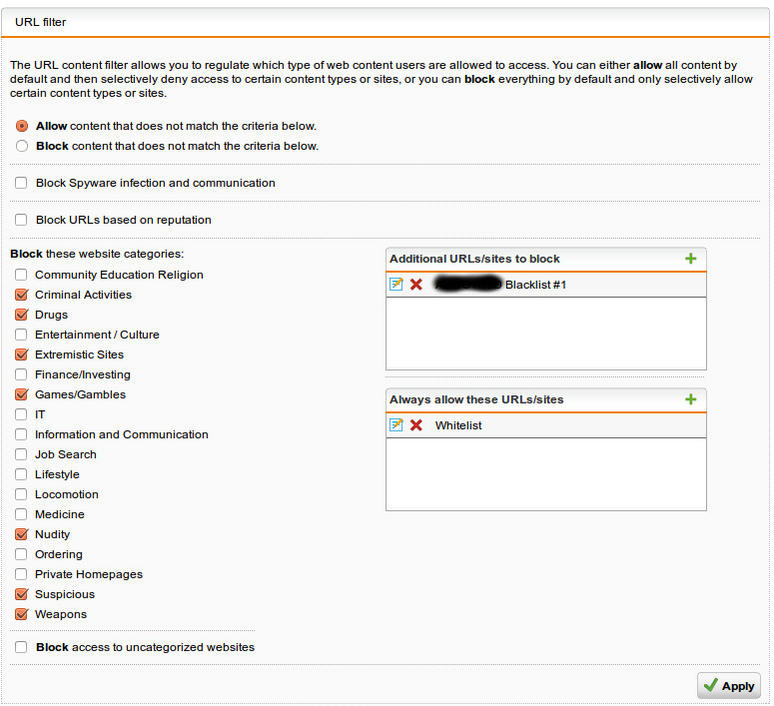The image size is (774, 706).
Task: Remove the Whitelist entry
Action: [416, 425]
